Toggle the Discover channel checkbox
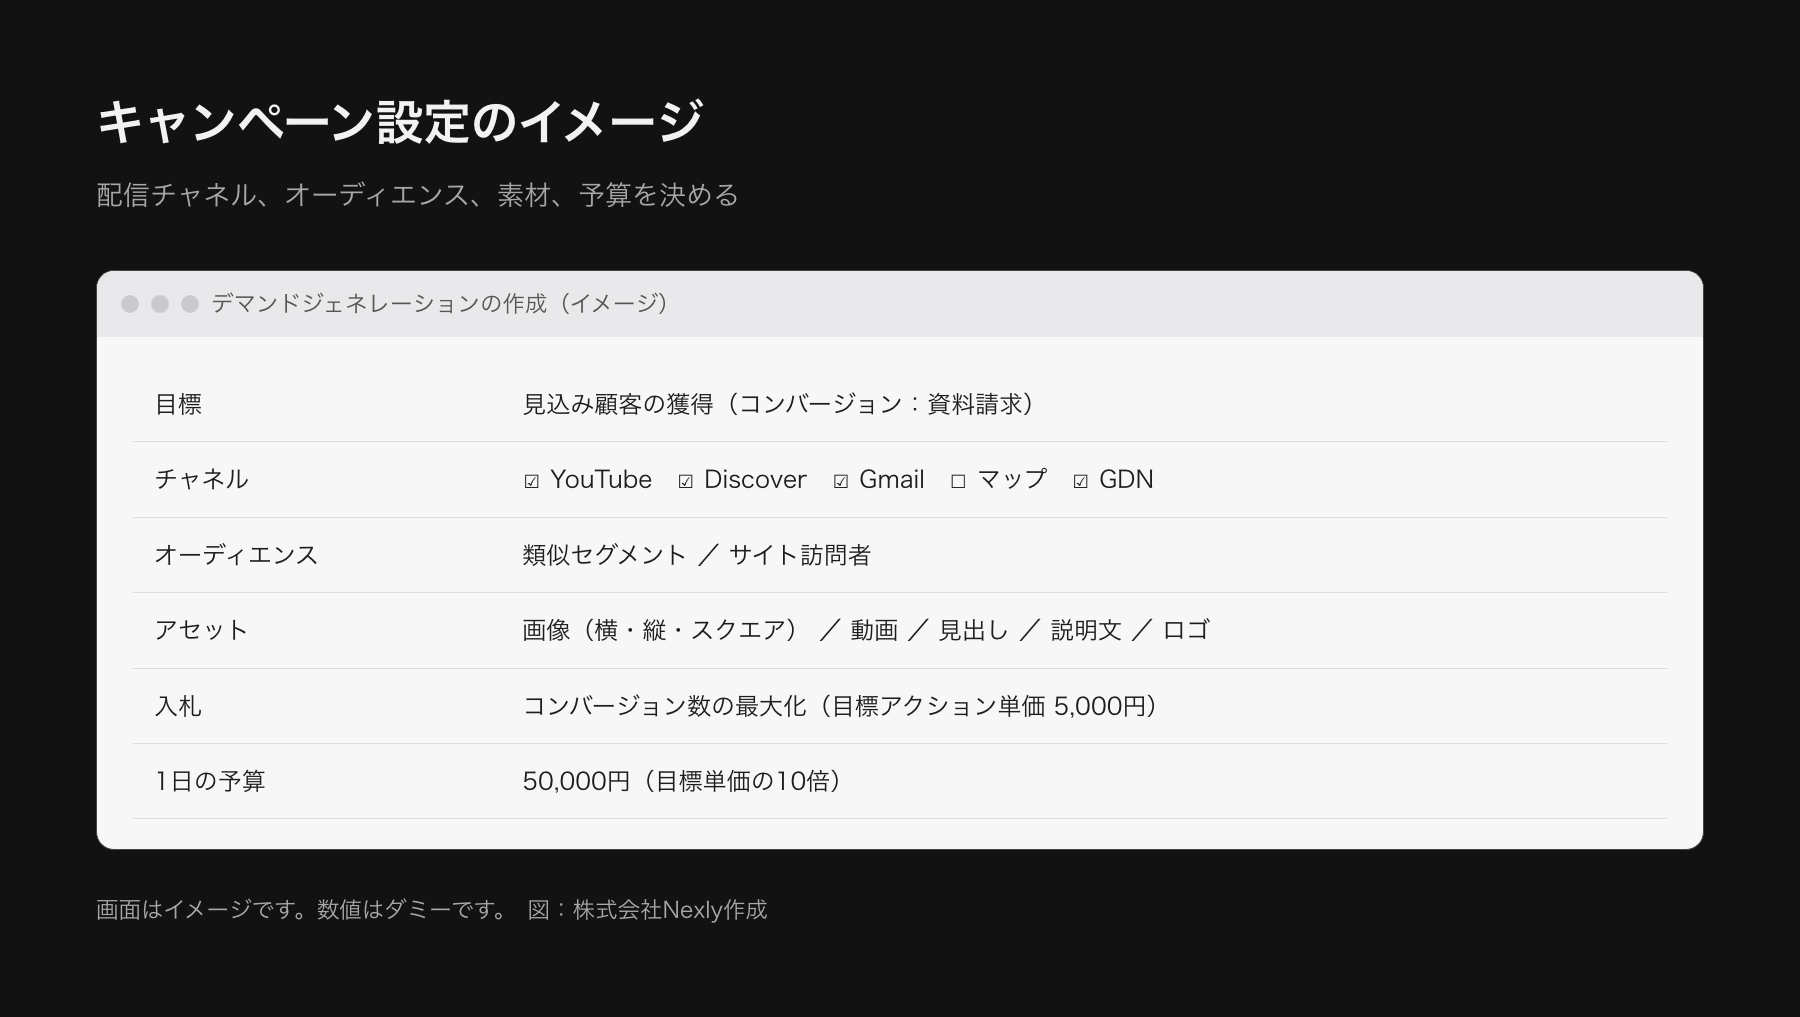Screen dimensions: 1800x1017 coord(686,481)
